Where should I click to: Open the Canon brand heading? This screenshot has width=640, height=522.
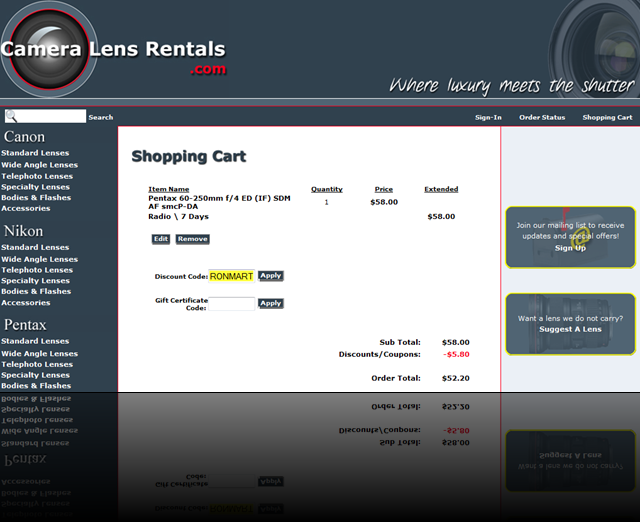[x=24, y=137]
